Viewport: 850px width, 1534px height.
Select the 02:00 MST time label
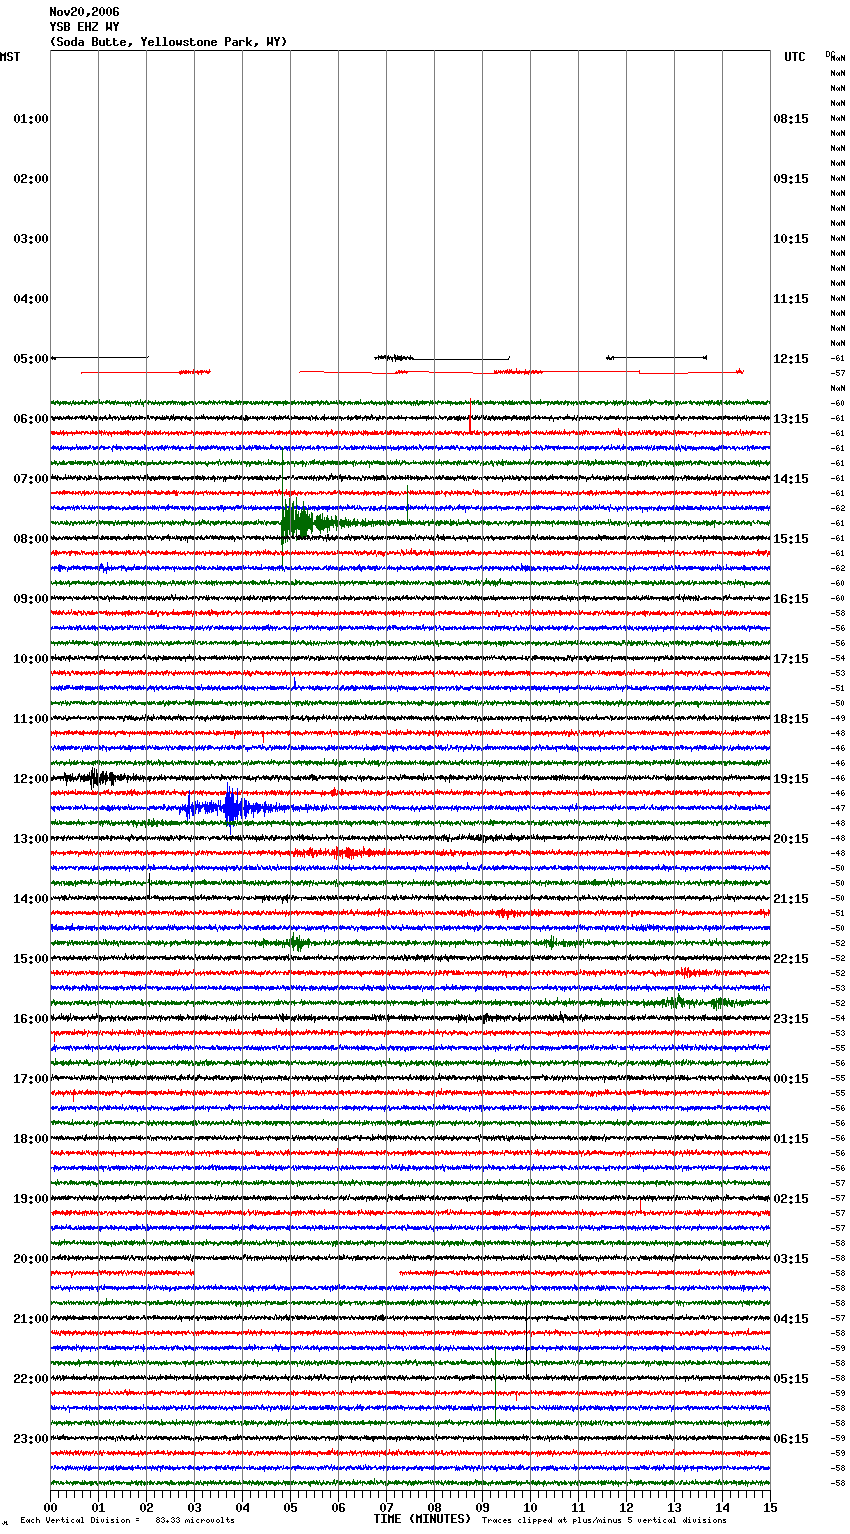pos(31,179)
